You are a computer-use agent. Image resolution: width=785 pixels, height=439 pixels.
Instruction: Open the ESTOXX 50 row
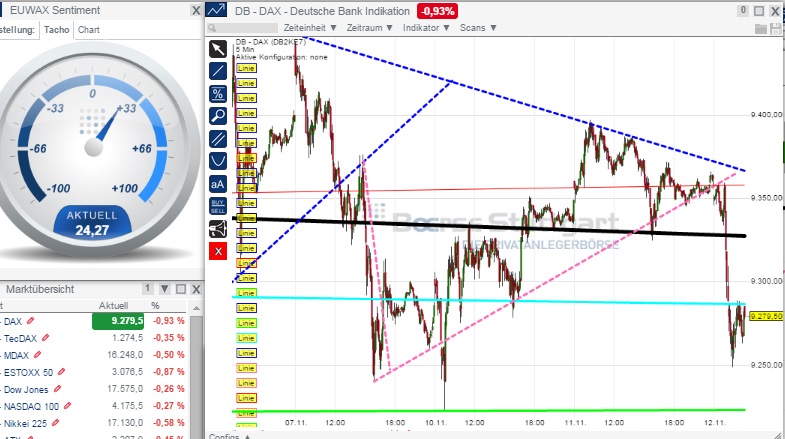click(x=94, y=372)
